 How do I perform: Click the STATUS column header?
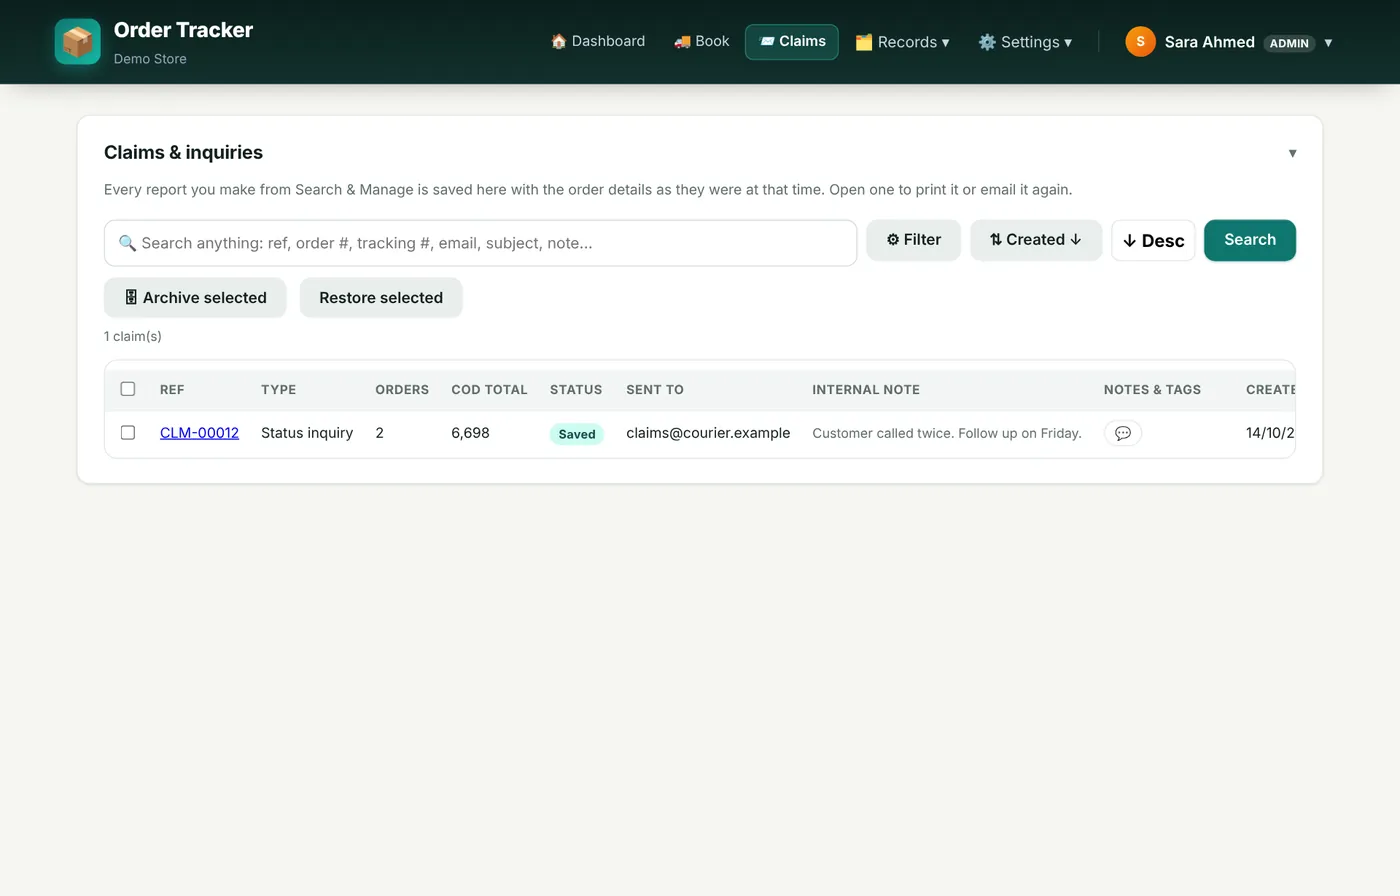click(x=576, y=390)
